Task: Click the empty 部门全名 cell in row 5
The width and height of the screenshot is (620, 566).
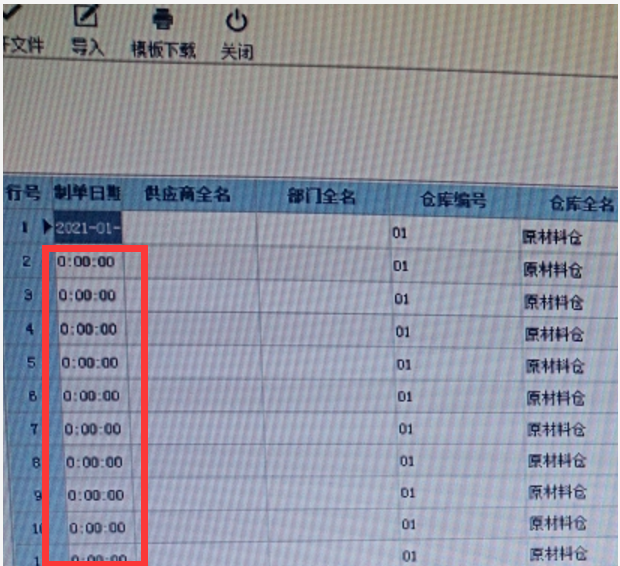Action: click(328, 365)
